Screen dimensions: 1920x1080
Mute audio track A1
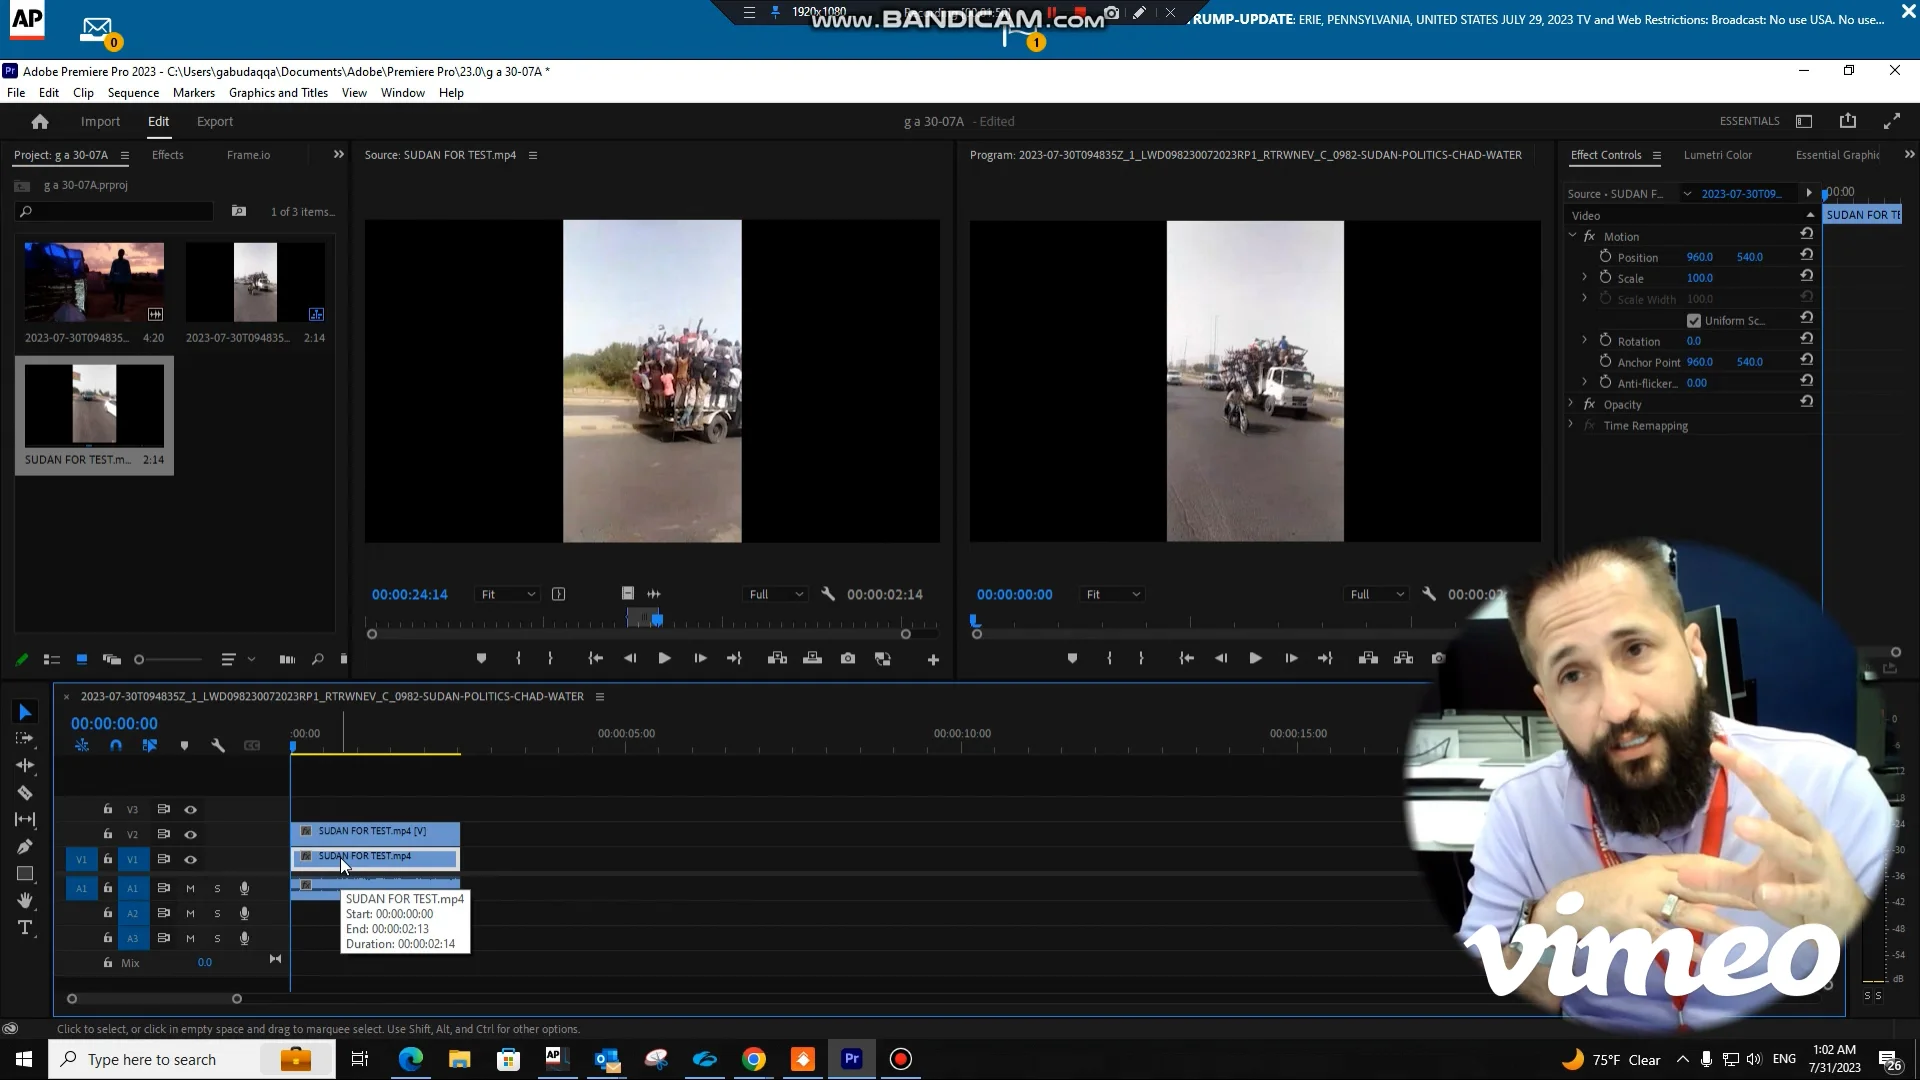[x=190, y=888]
